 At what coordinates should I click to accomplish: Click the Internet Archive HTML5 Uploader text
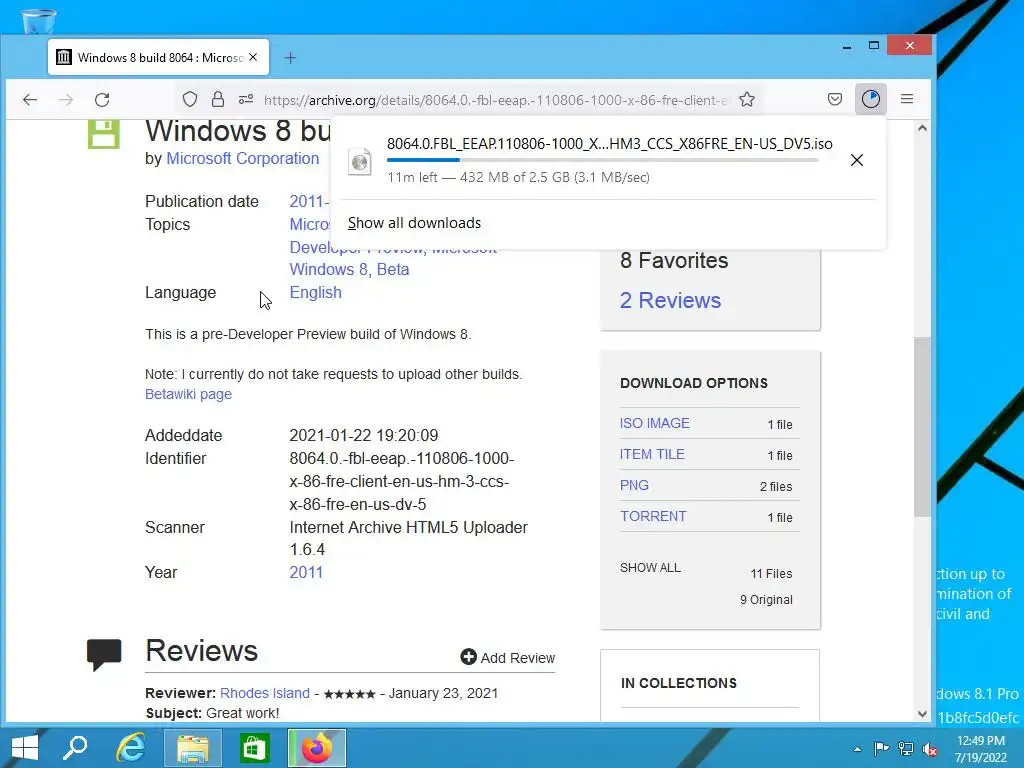[409, 528]
